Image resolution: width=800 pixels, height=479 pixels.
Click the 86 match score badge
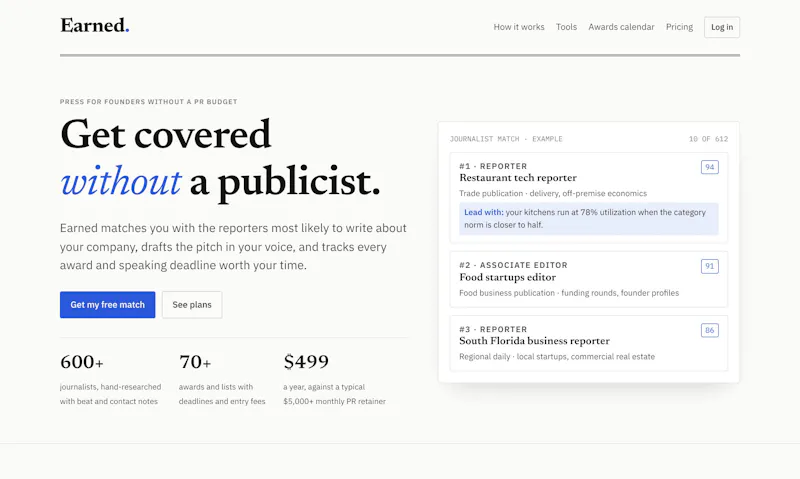(709, 330)
